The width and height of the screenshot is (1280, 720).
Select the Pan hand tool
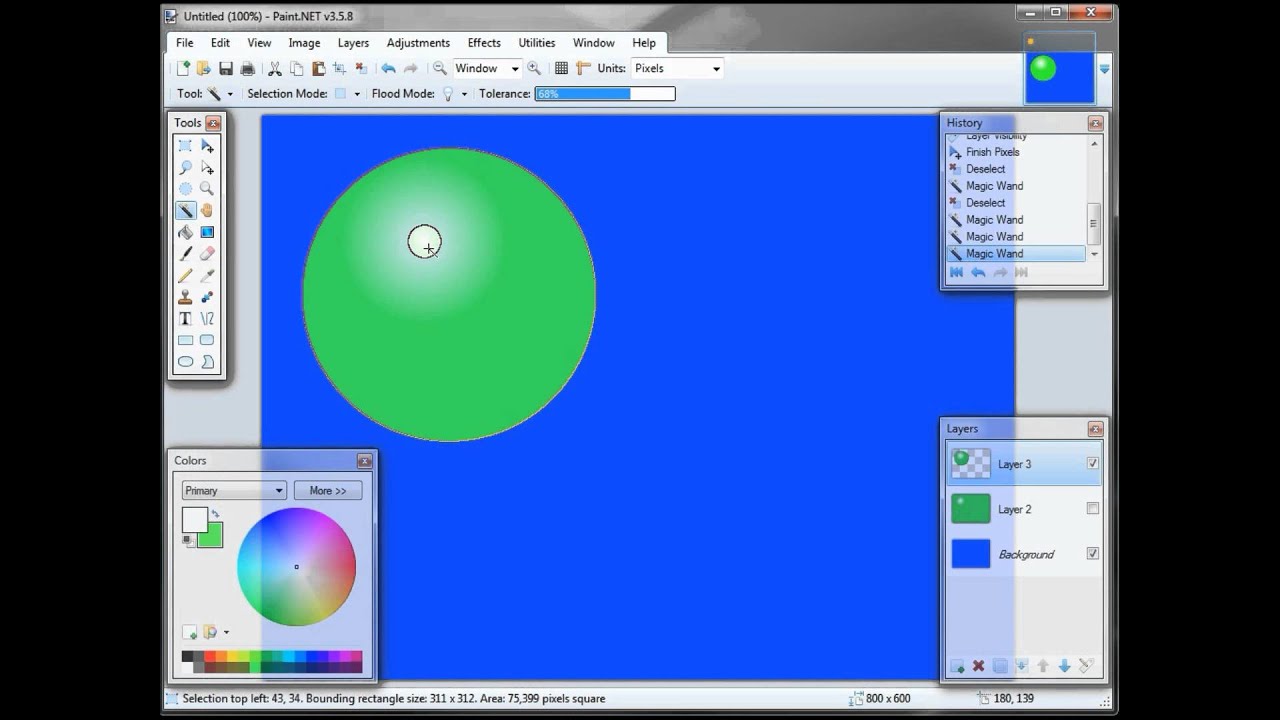tap(207, 211)
